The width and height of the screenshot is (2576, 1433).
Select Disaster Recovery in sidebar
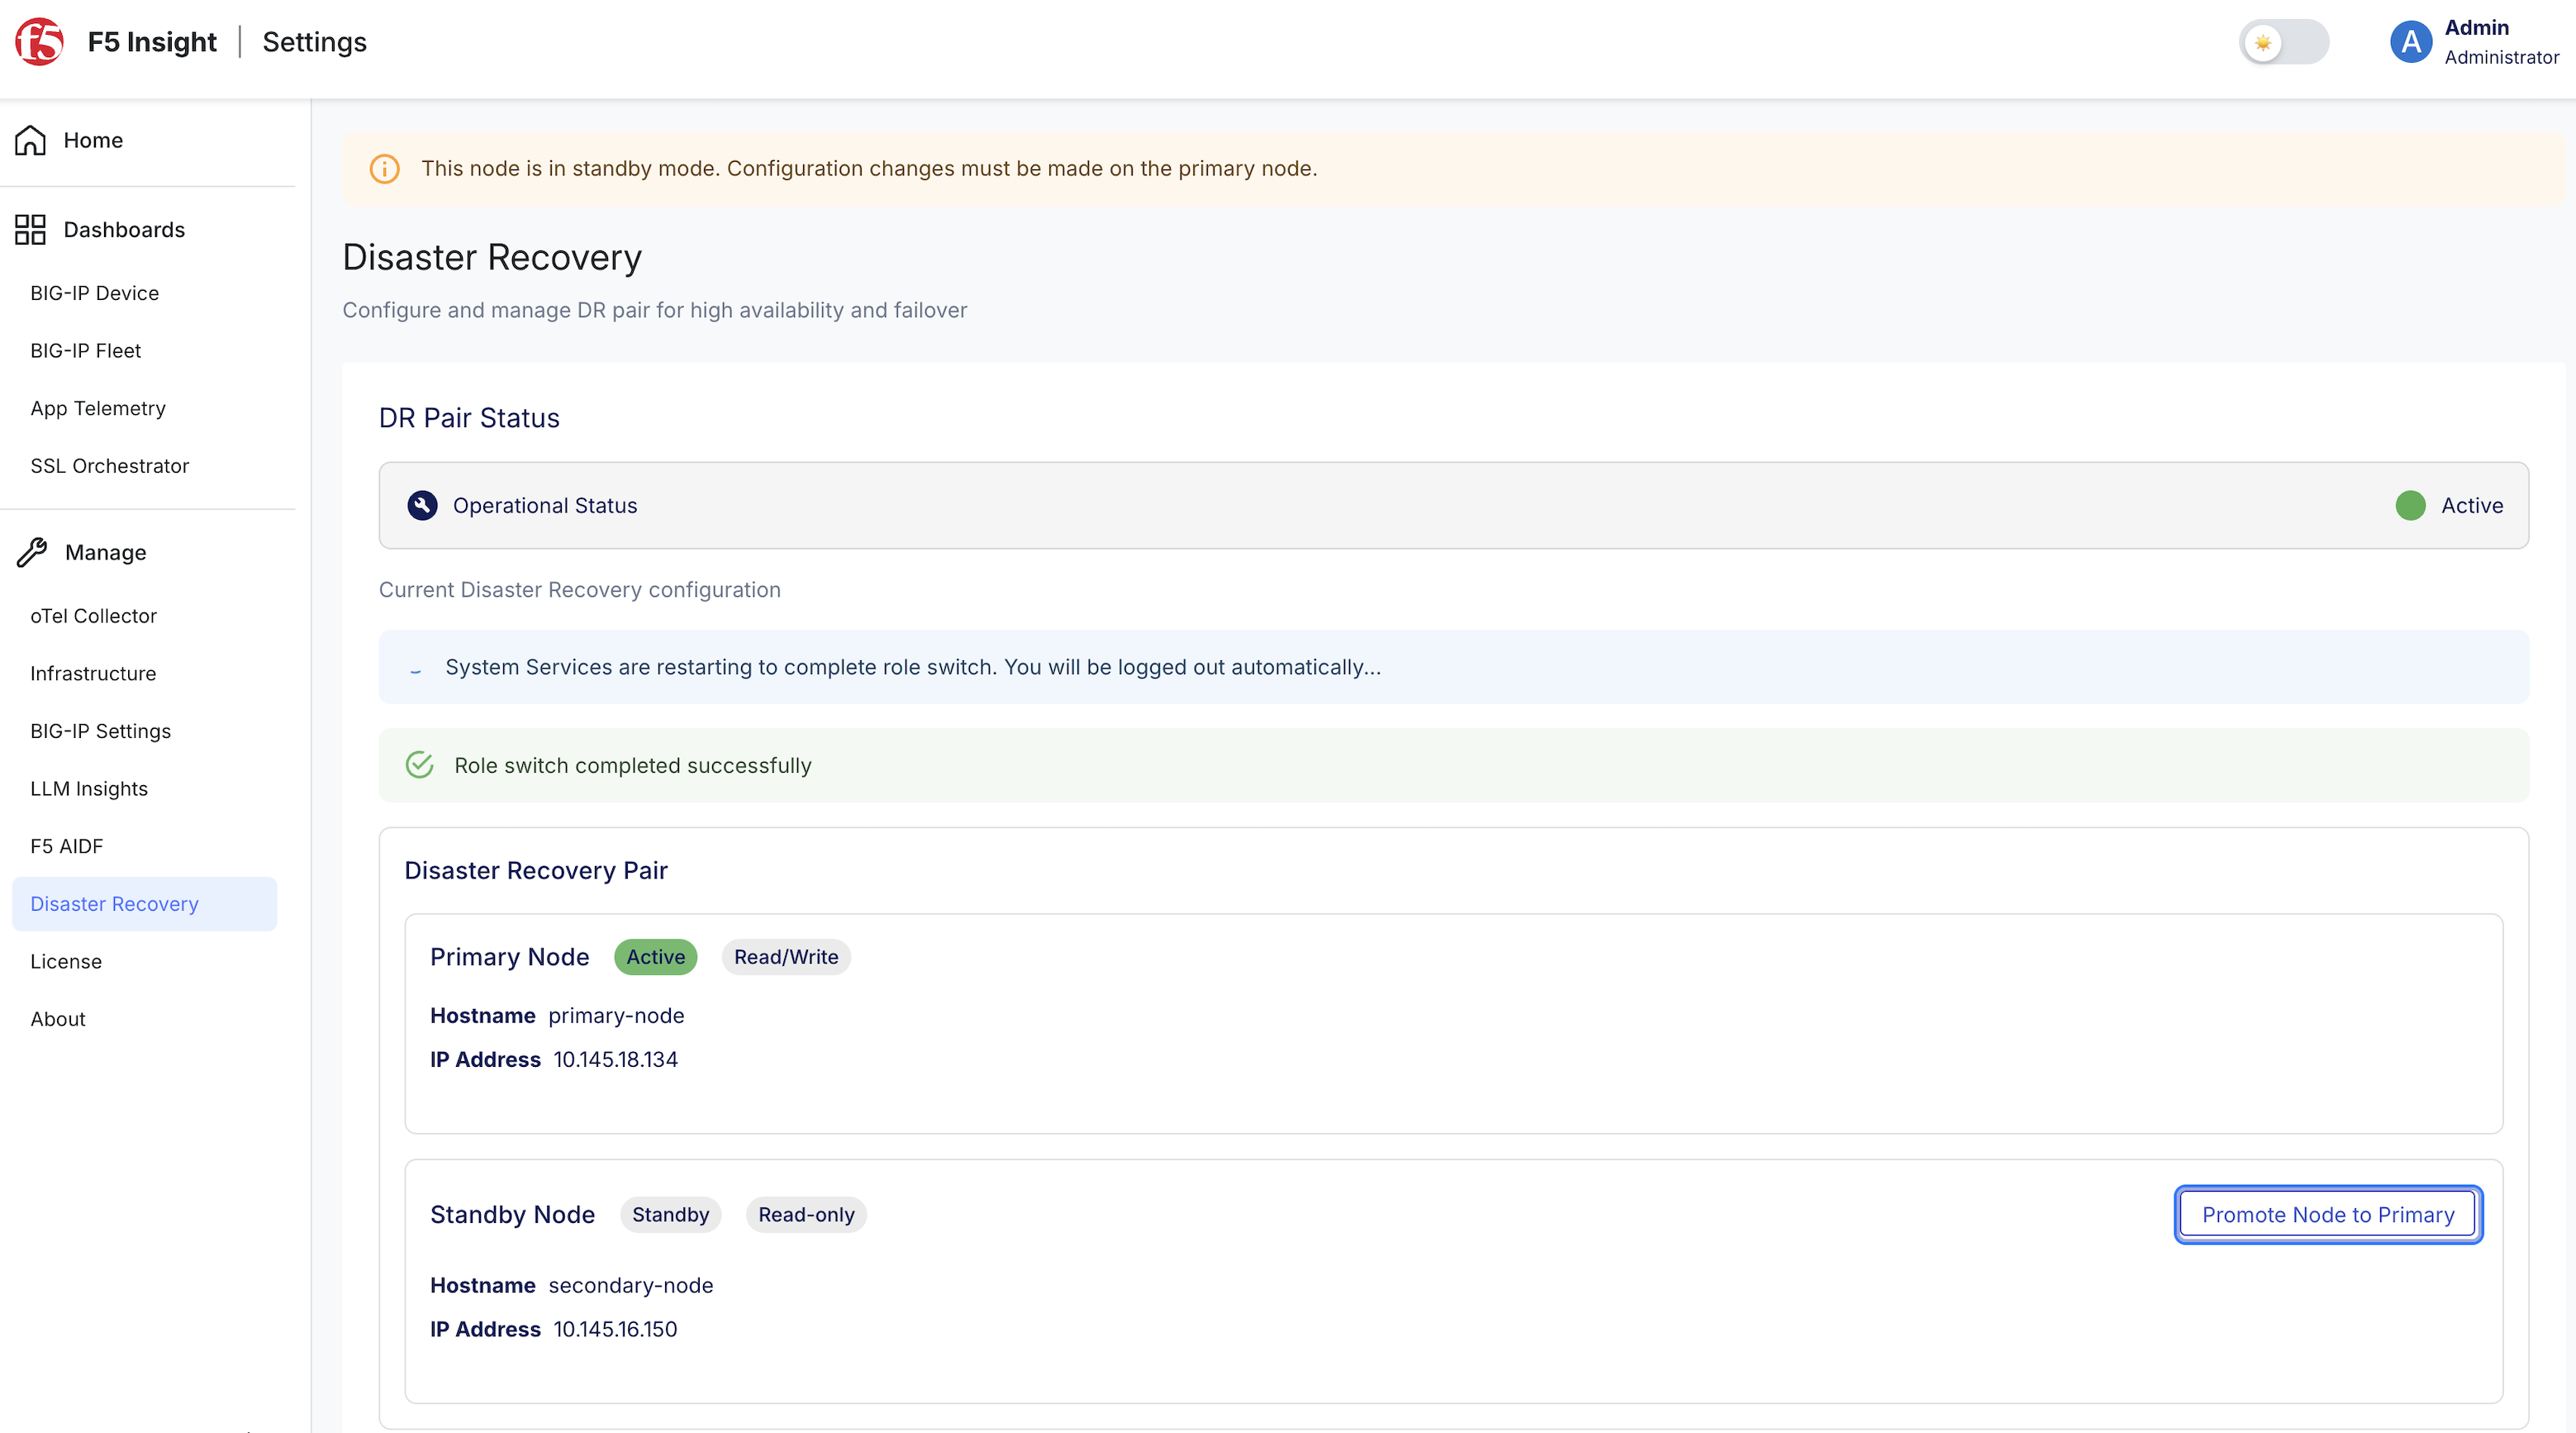[144, 904]
